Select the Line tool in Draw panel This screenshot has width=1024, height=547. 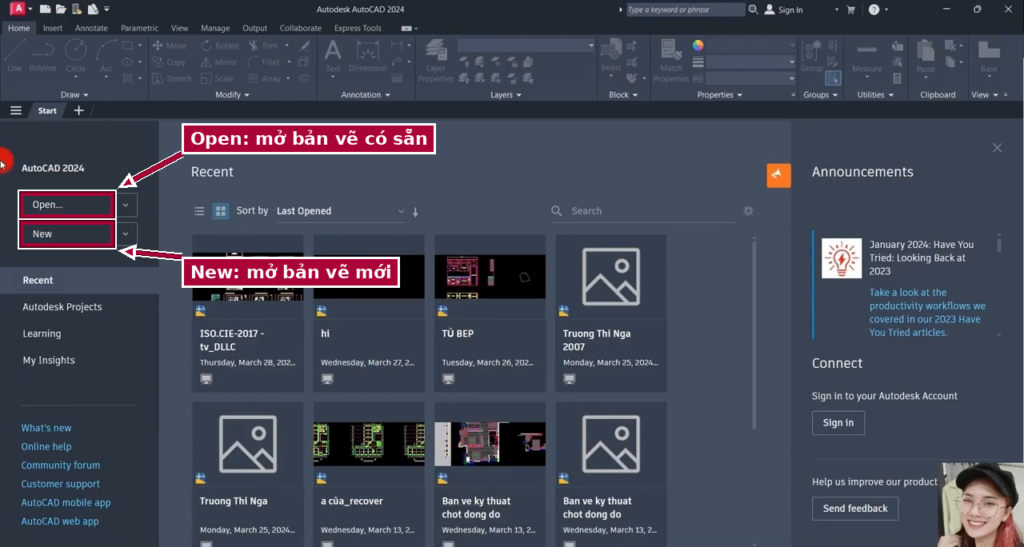pos(14,55)
